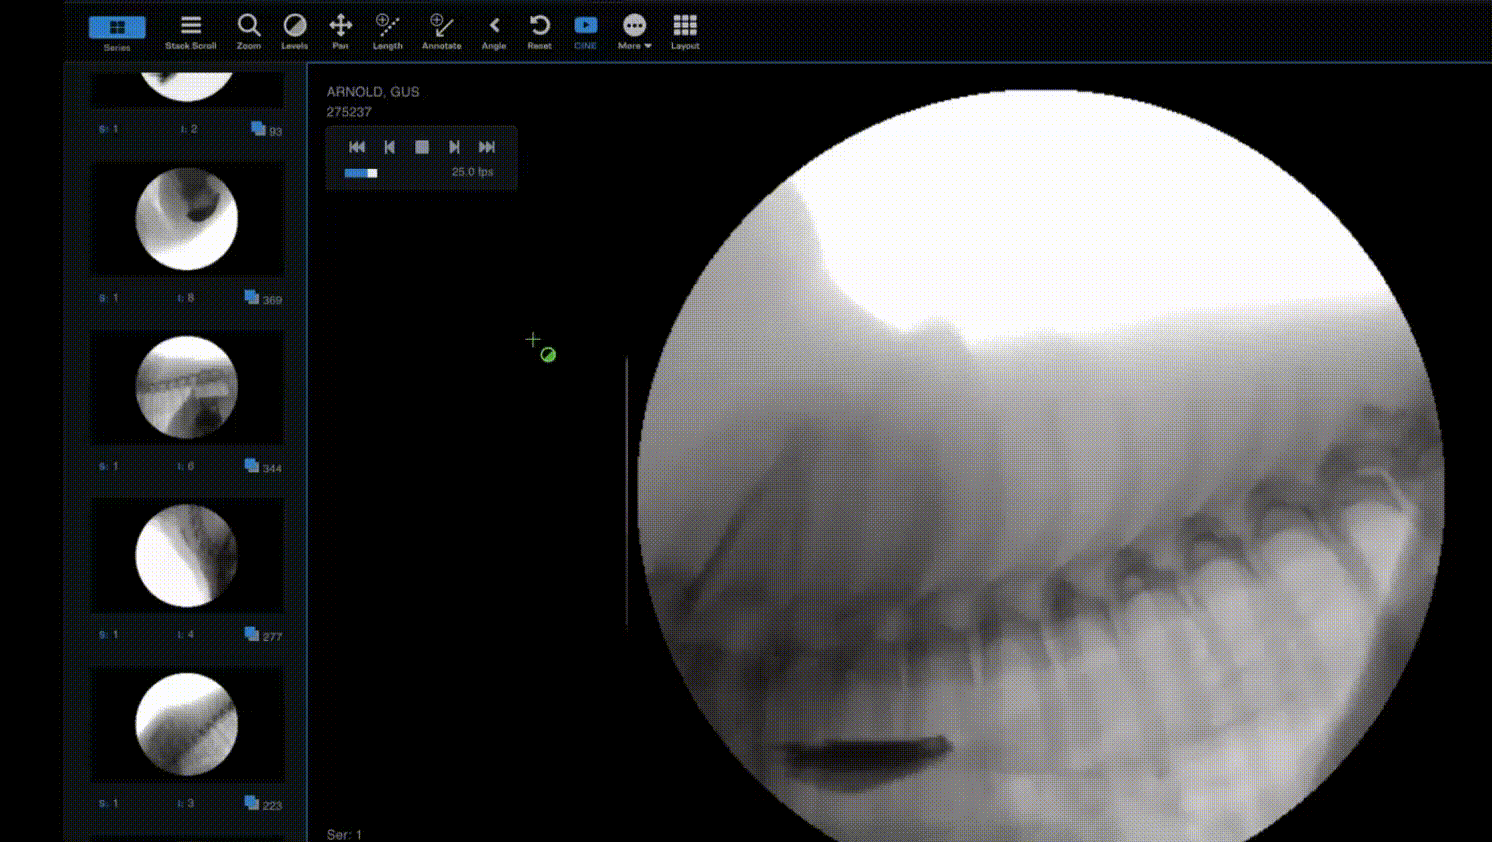Click the image count icon for 344
Image resolution: width=1492 pixels, height=842 pixels.
[x=252, y=466]
